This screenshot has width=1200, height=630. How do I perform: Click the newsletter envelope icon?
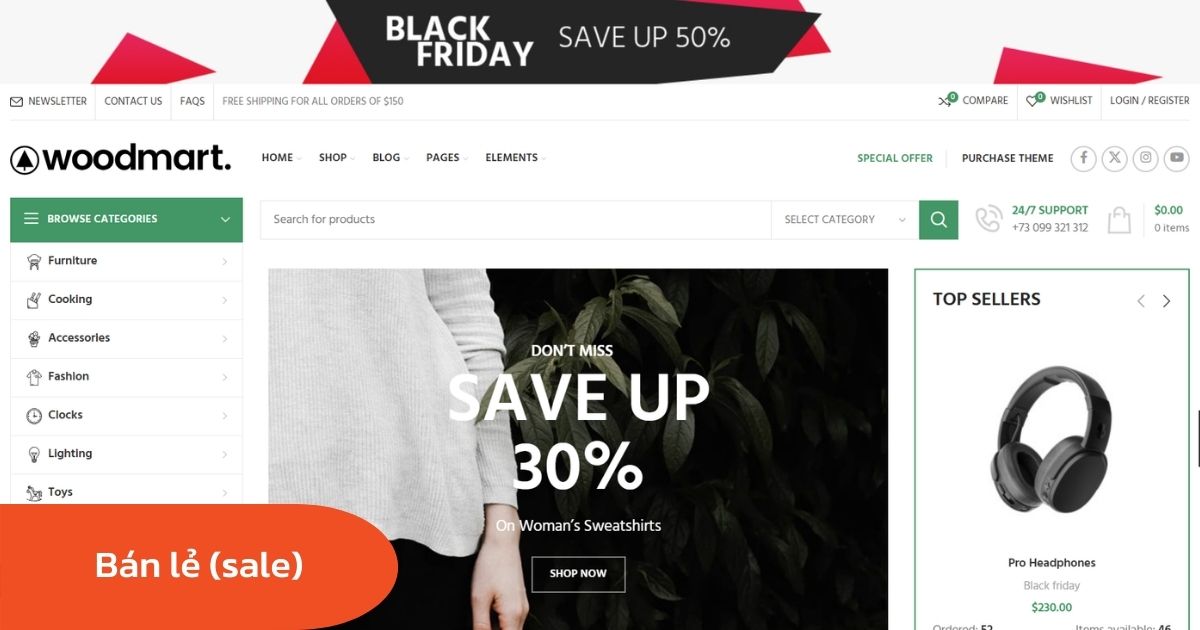click(x=16, y=102)
